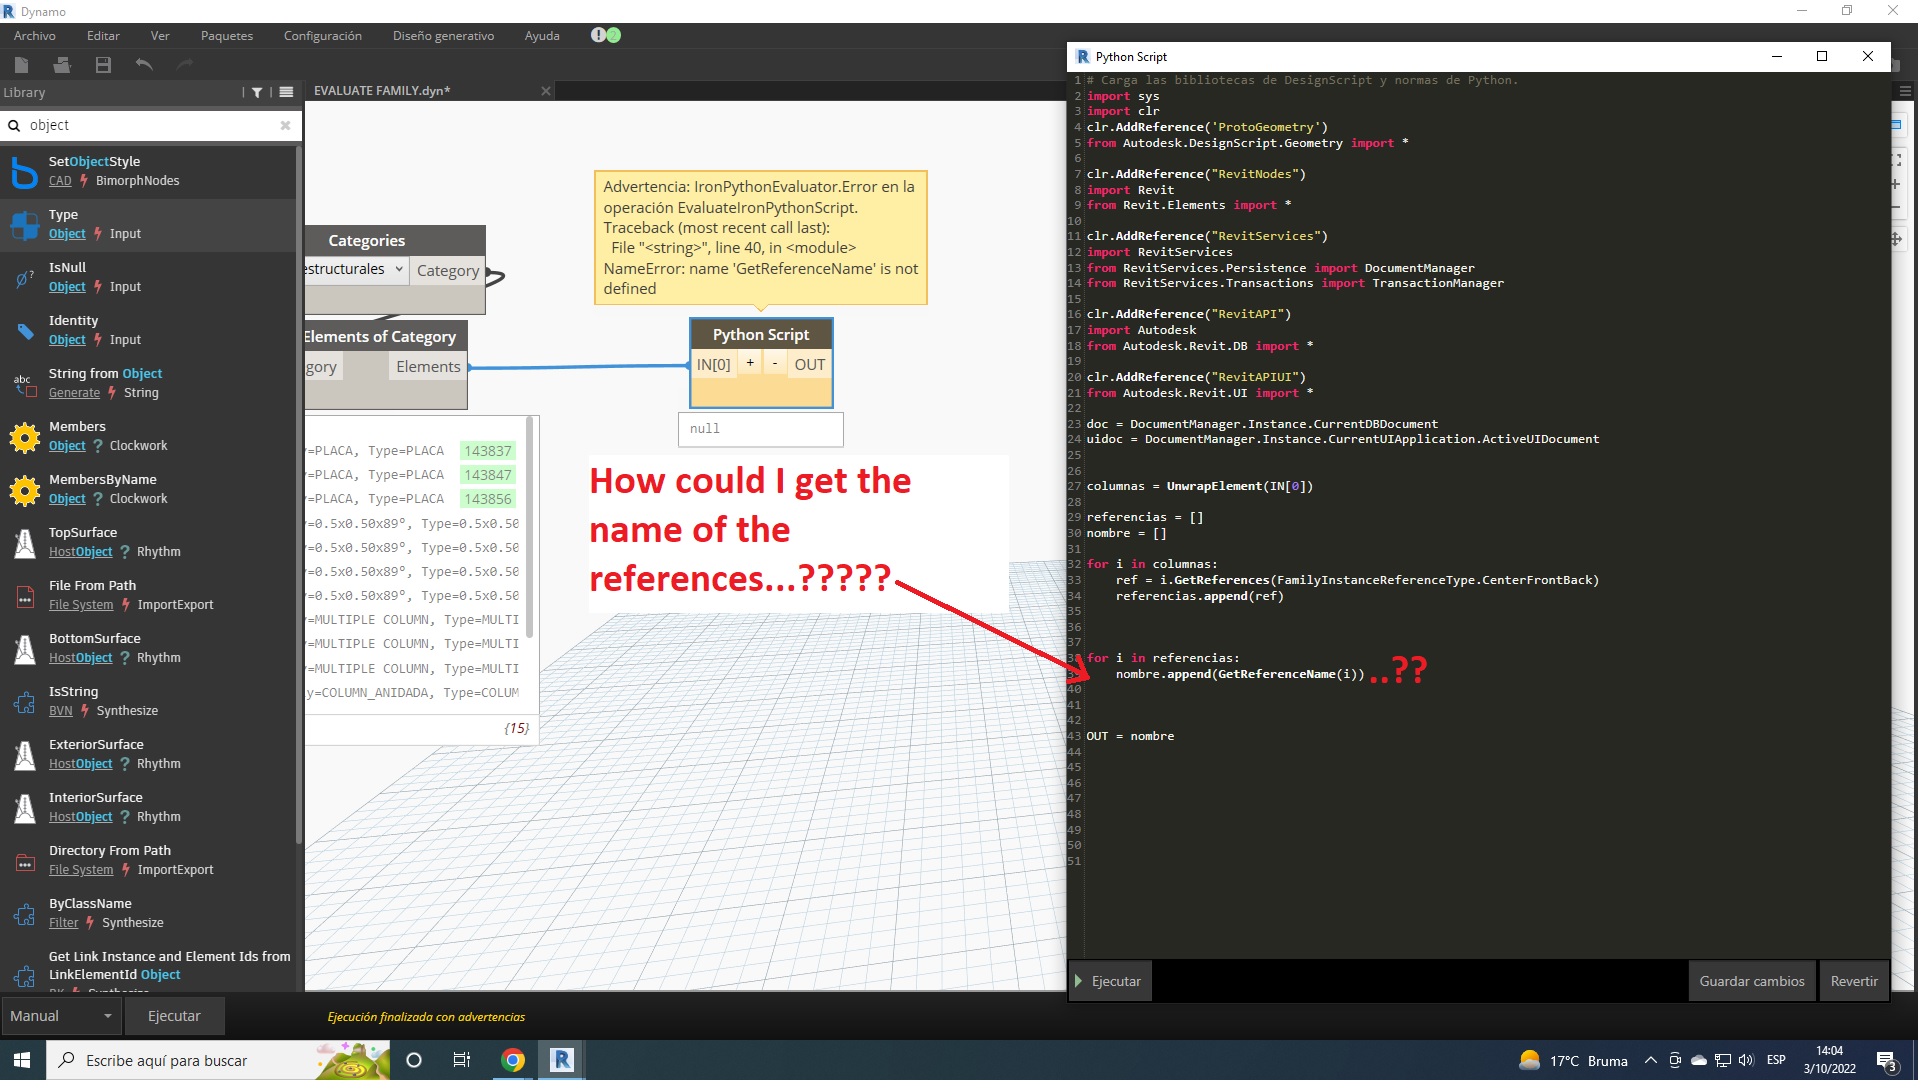Click Ejecutar in Python Script editor
This screenshot has width=1928, height=1092.
click(x=1110, y=982)
